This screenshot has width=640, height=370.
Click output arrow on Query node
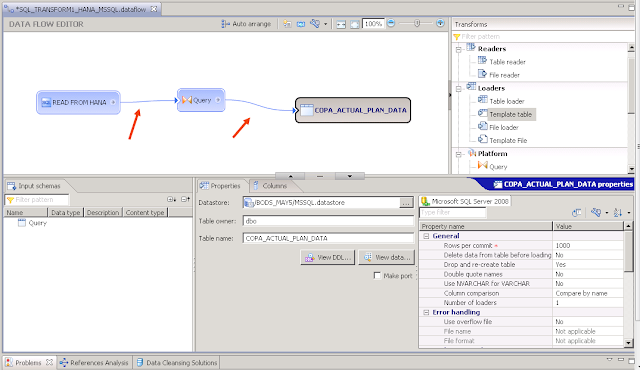(218, 100)
